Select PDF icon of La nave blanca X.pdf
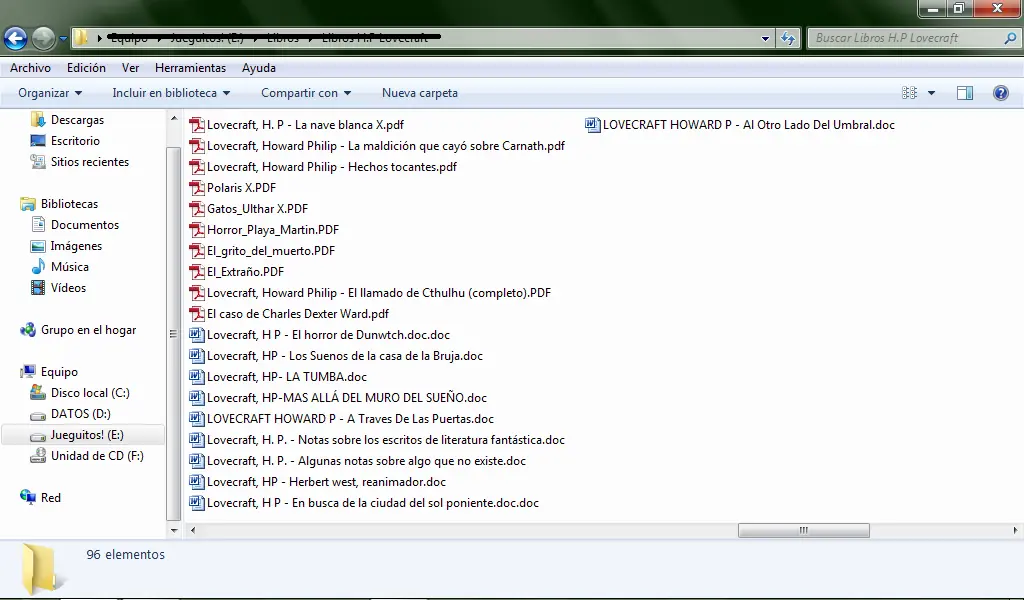Screen dimensions: 1024x600 [x=197, y=125]
